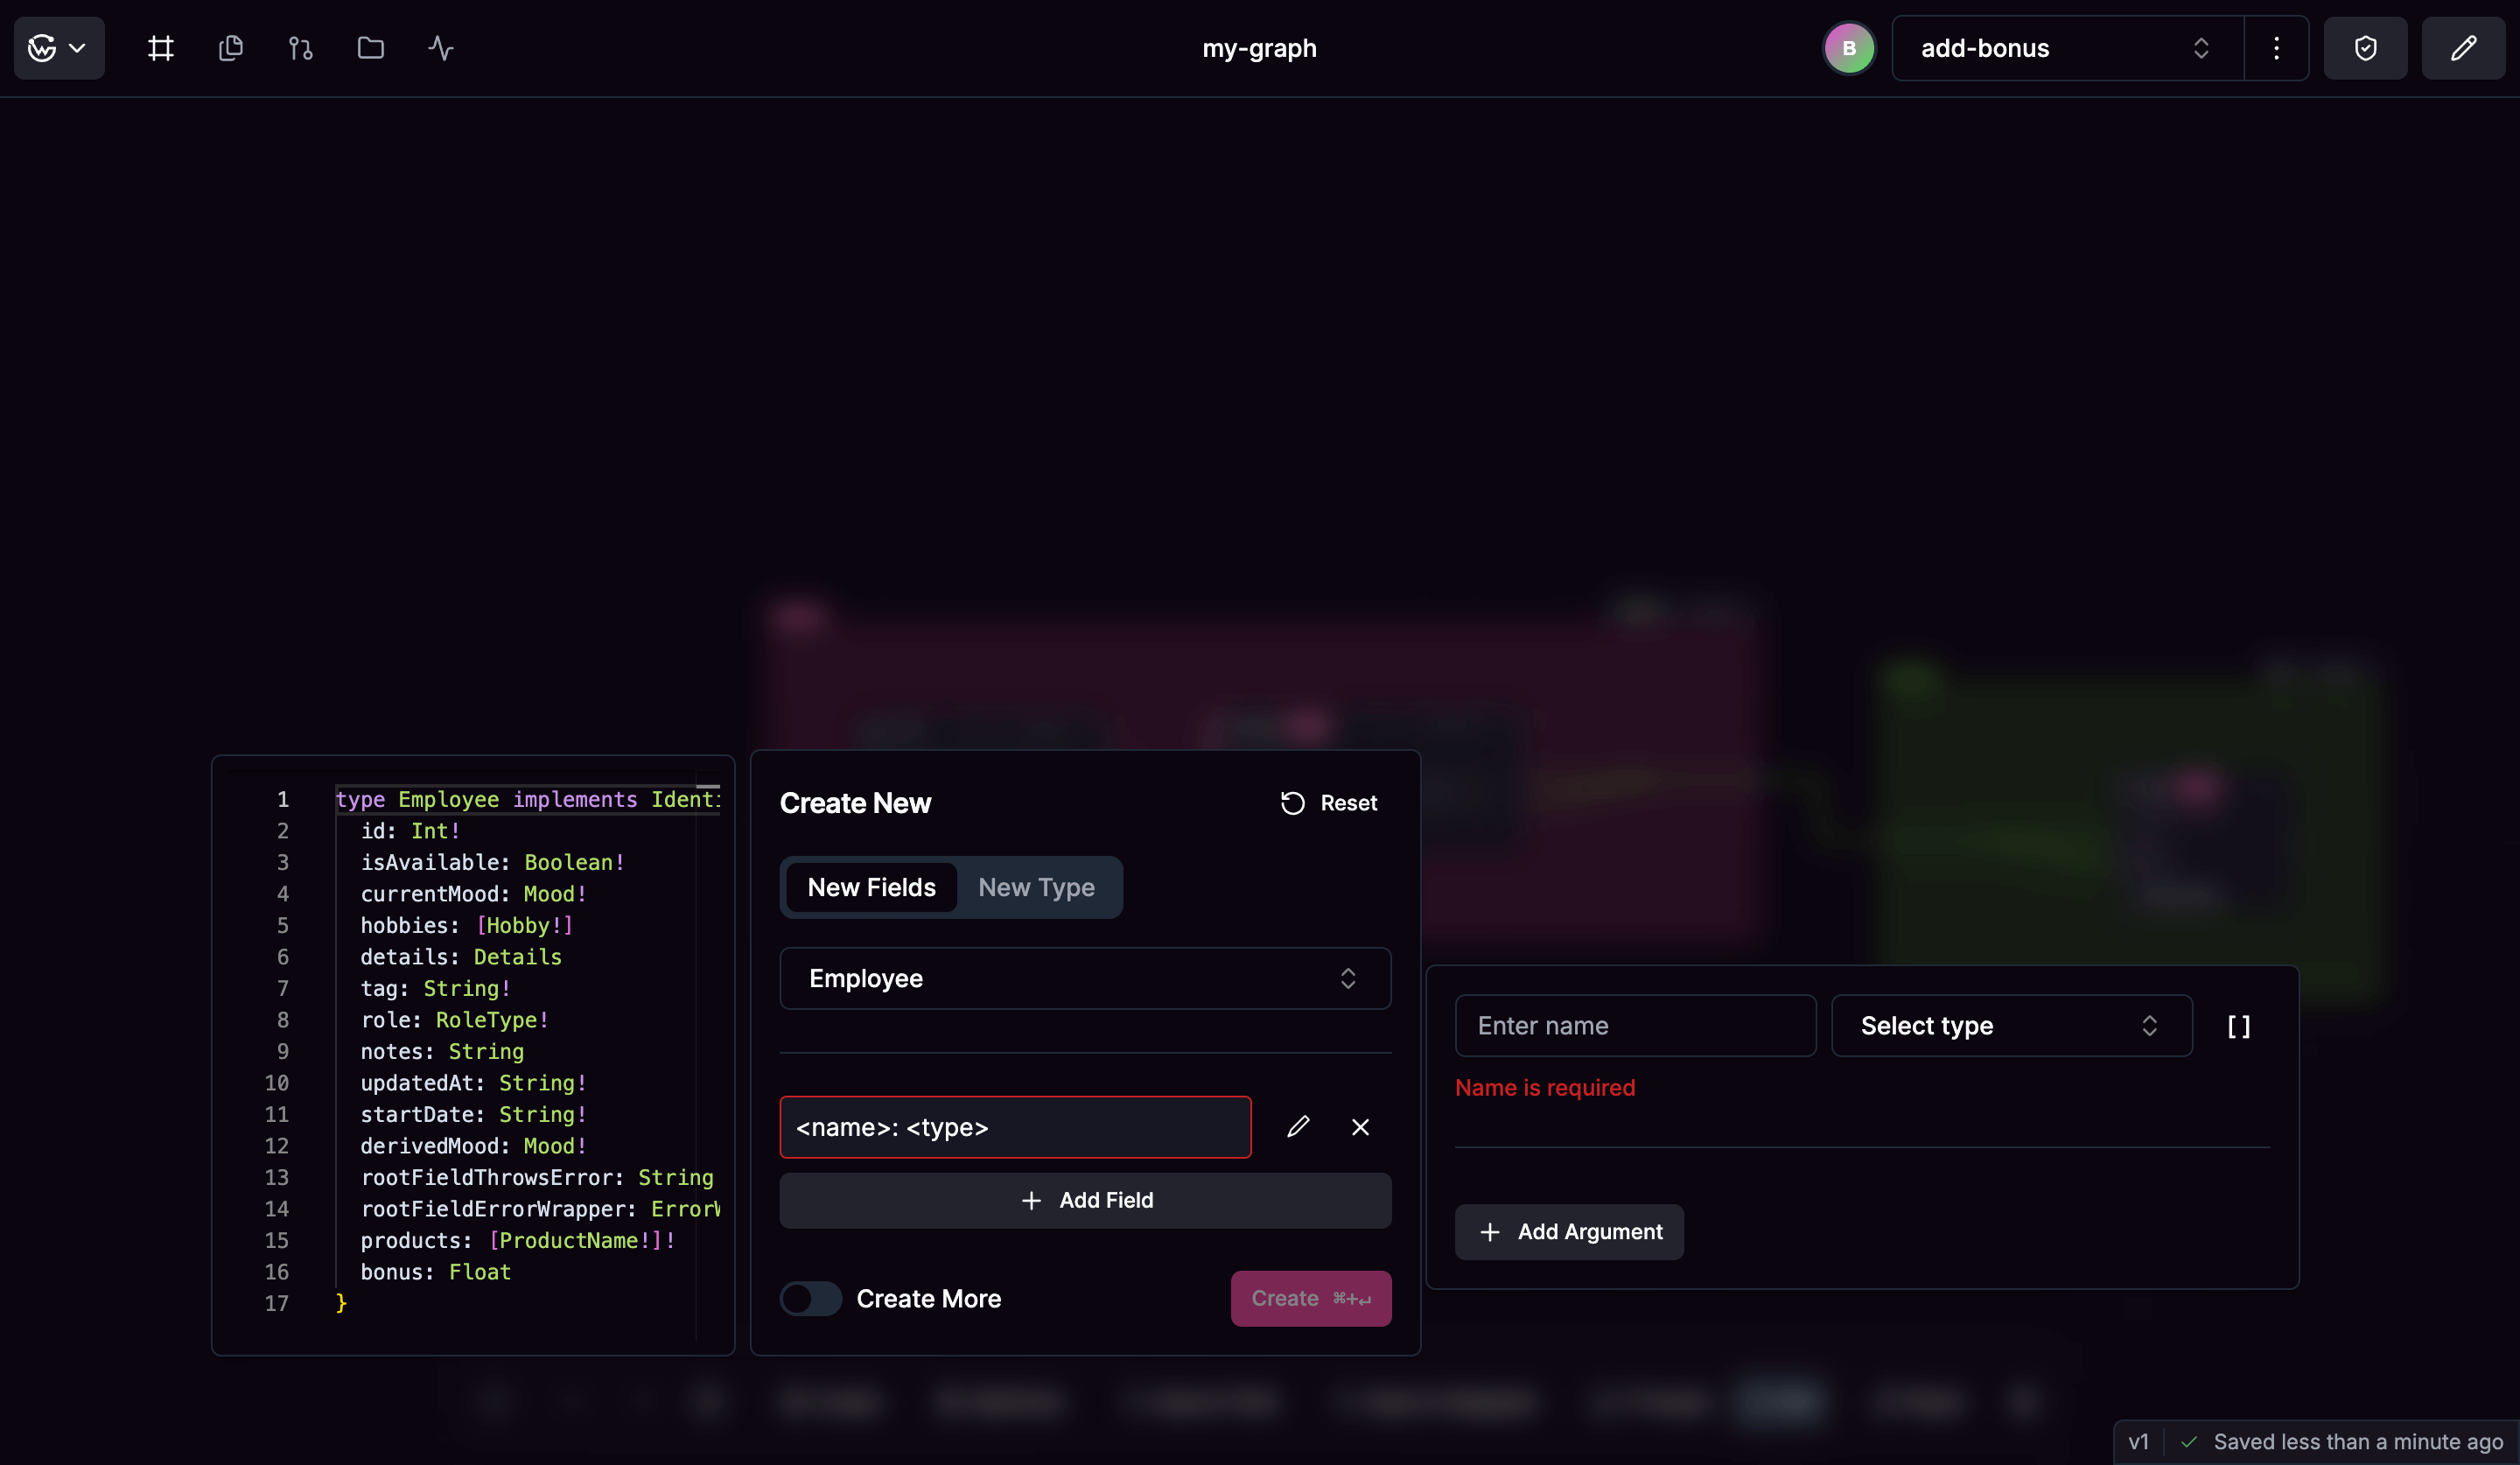2520x1465 pixels.
Task: Open the copy/duplicate schema icon
Action: 230,47
